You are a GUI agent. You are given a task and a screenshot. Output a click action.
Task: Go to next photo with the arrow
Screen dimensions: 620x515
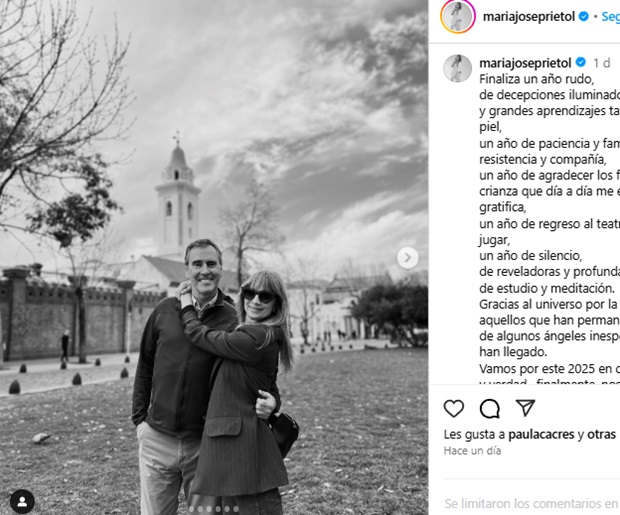[x=408, y=258]
